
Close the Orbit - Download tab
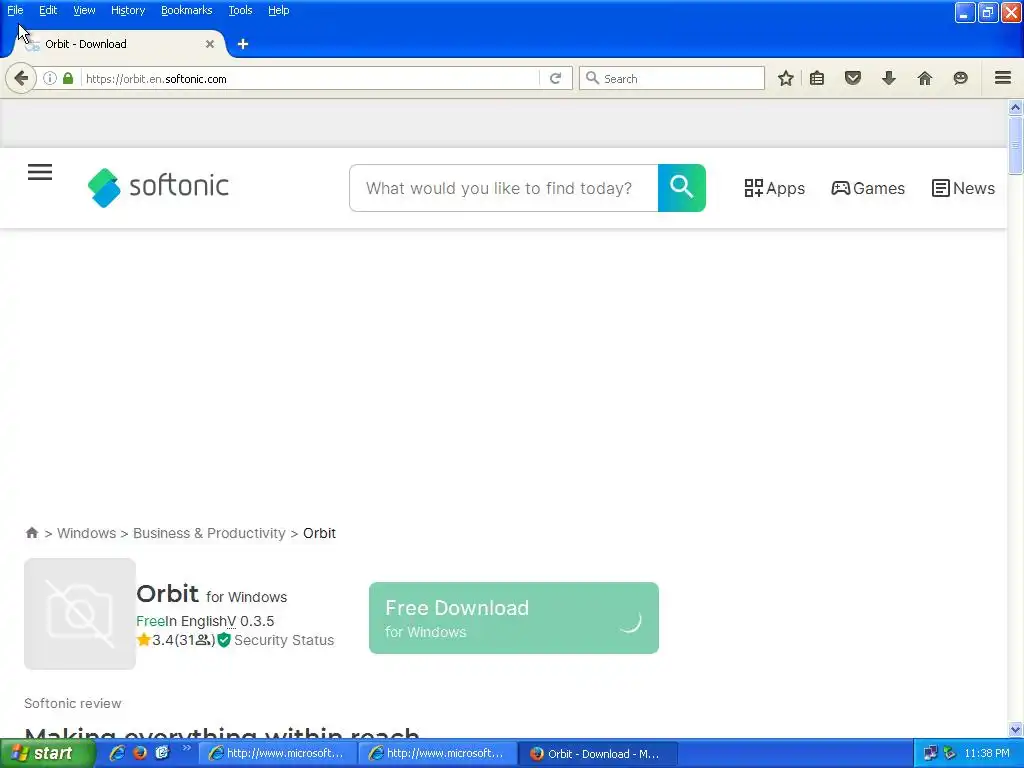pos(210,44)
